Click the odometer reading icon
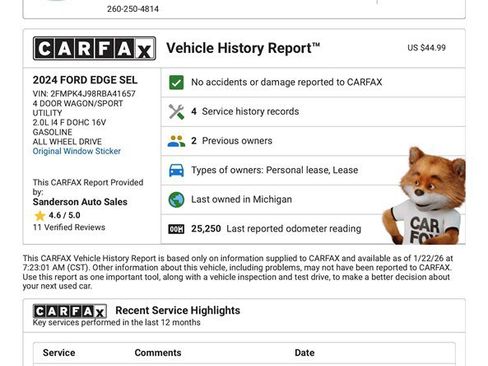Screen dimensions: 488x366 tap(176, 229)
